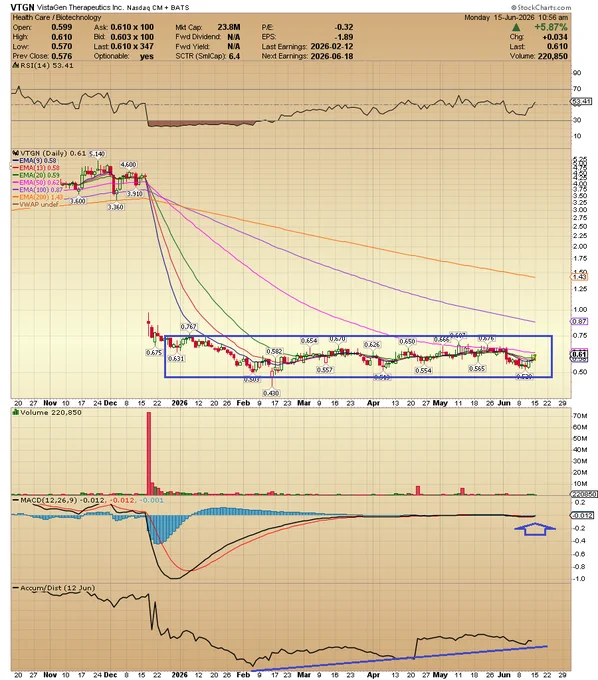Click the 0.87 EMA(100) tag on right axis
The height and width of the screenshot is (680, 598).
(x=580, y=321)
